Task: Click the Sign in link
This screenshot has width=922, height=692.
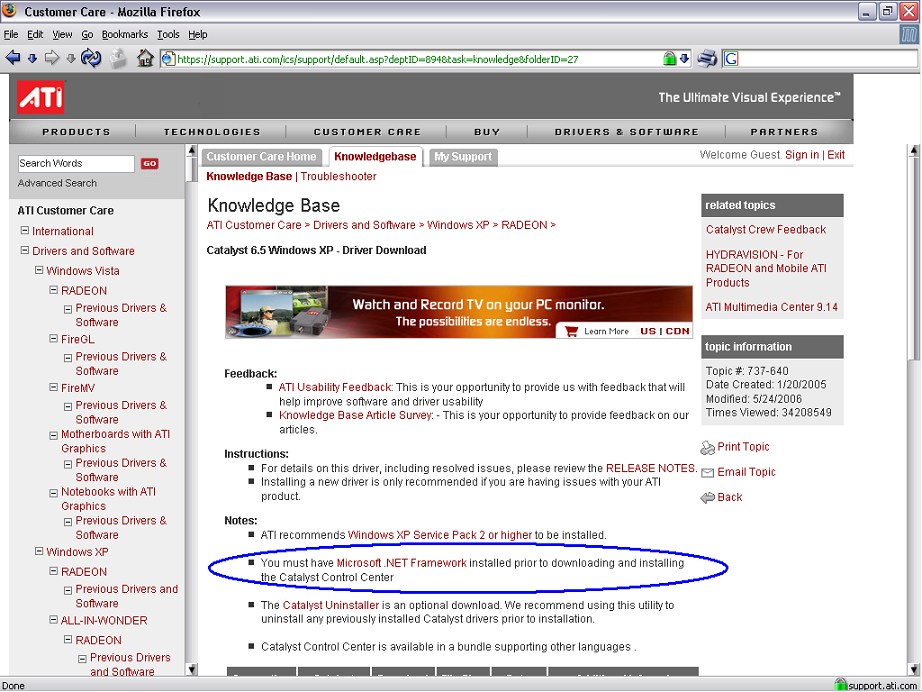Action: 802,155
